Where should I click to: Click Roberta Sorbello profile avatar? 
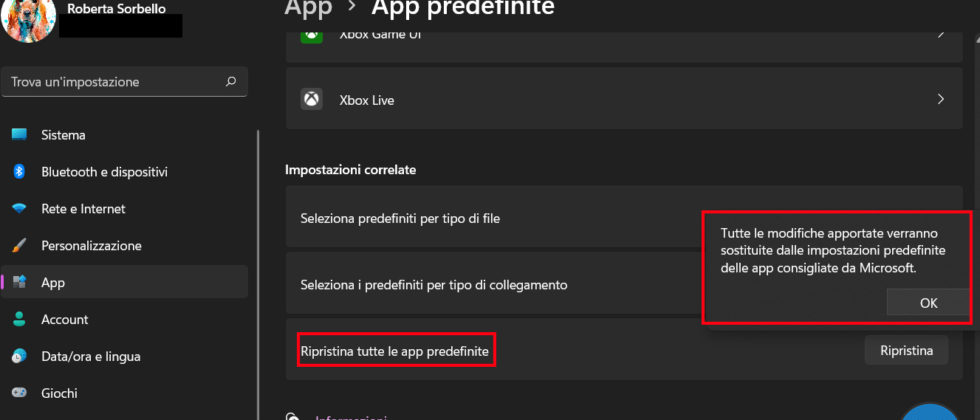[29, 20]
